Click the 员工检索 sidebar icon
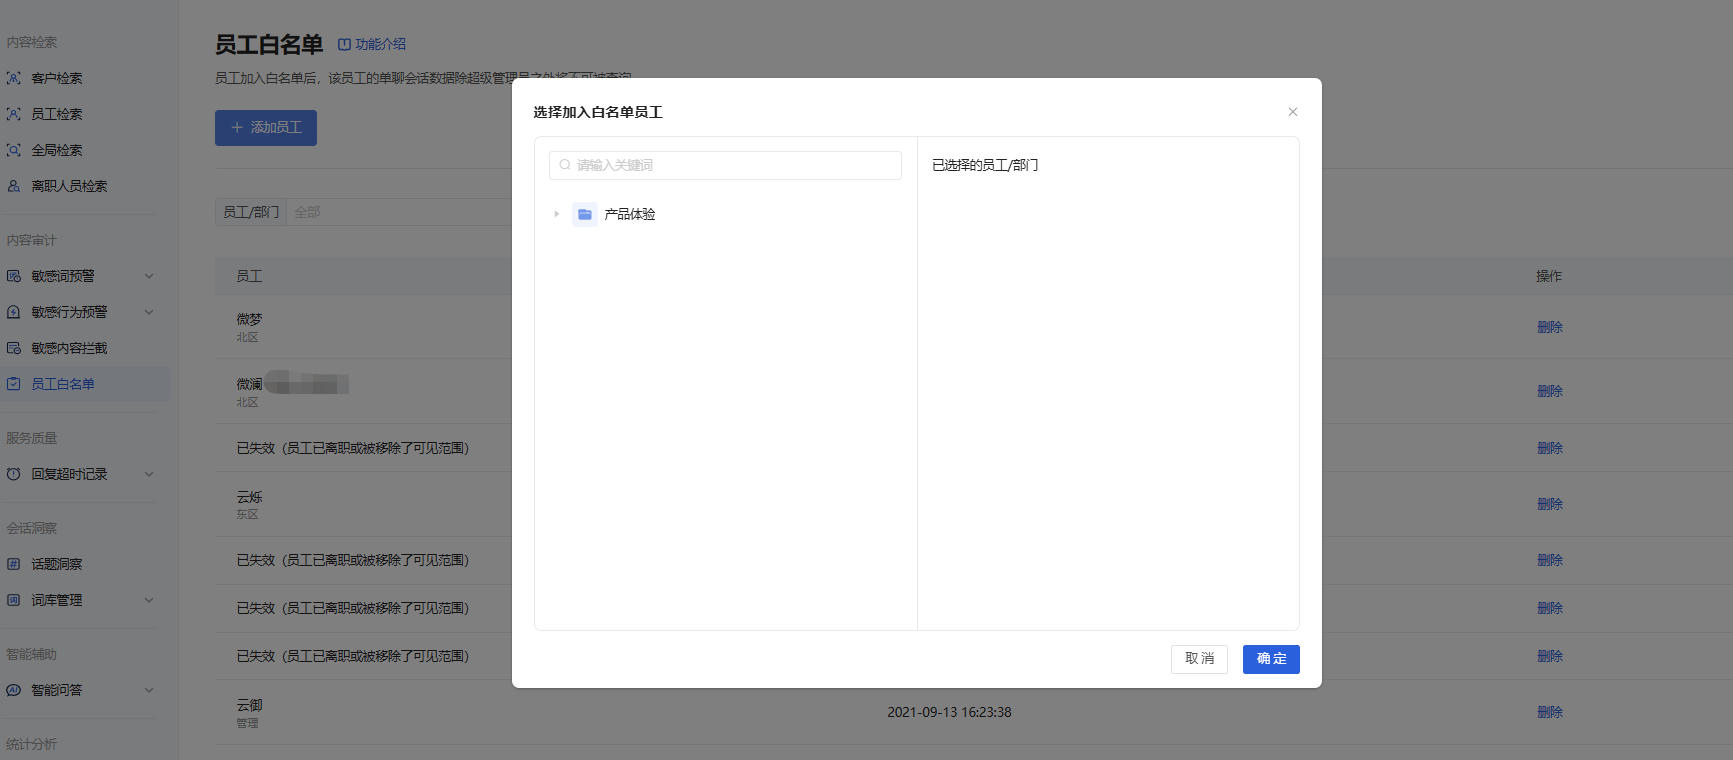This screenshot has width=1733, height=760. click(x=14, y=114)
